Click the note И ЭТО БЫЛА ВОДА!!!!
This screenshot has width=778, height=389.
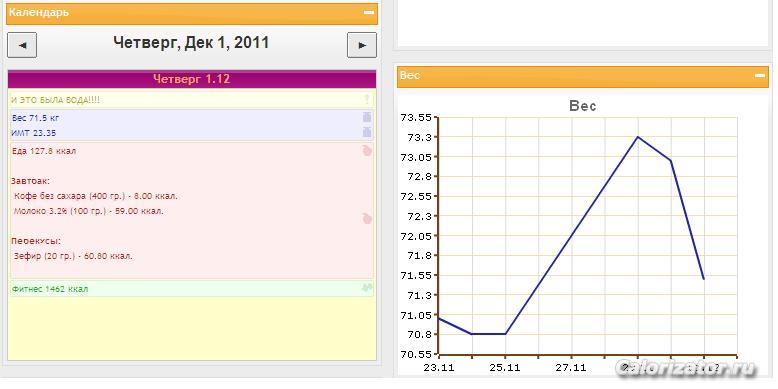coord(55,100)
